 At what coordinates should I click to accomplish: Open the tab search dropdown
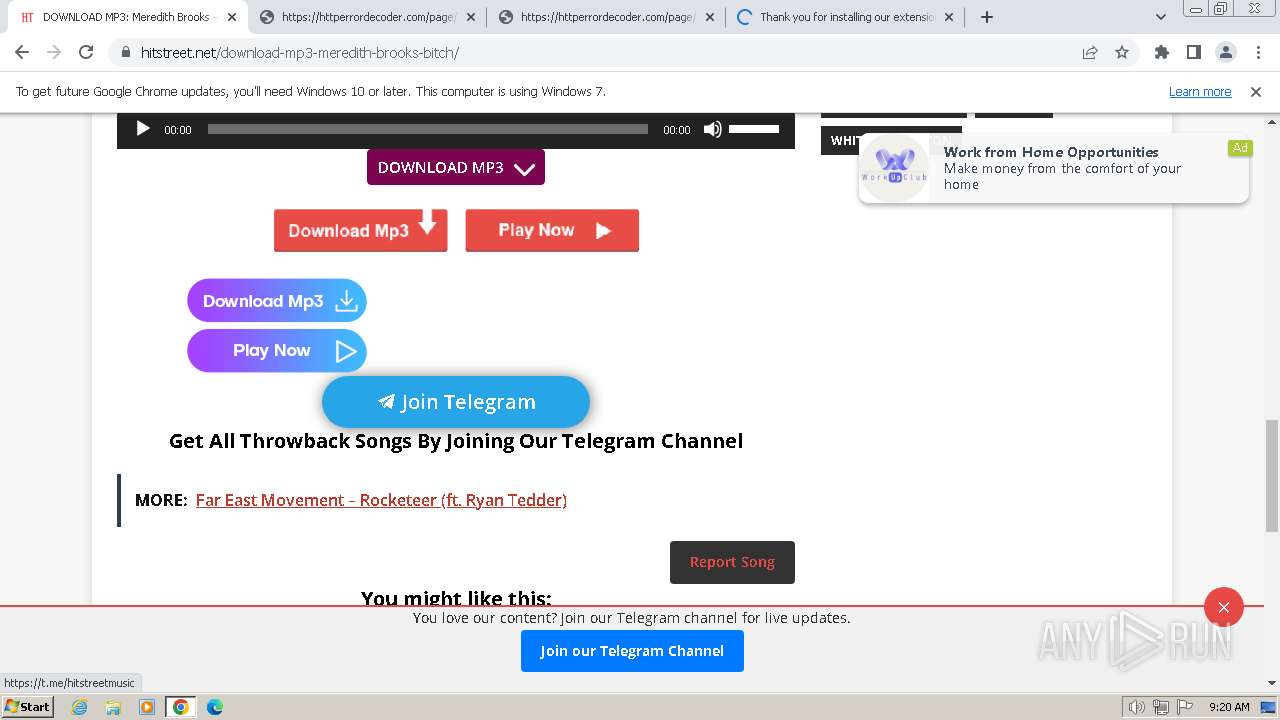point(1160,17)
